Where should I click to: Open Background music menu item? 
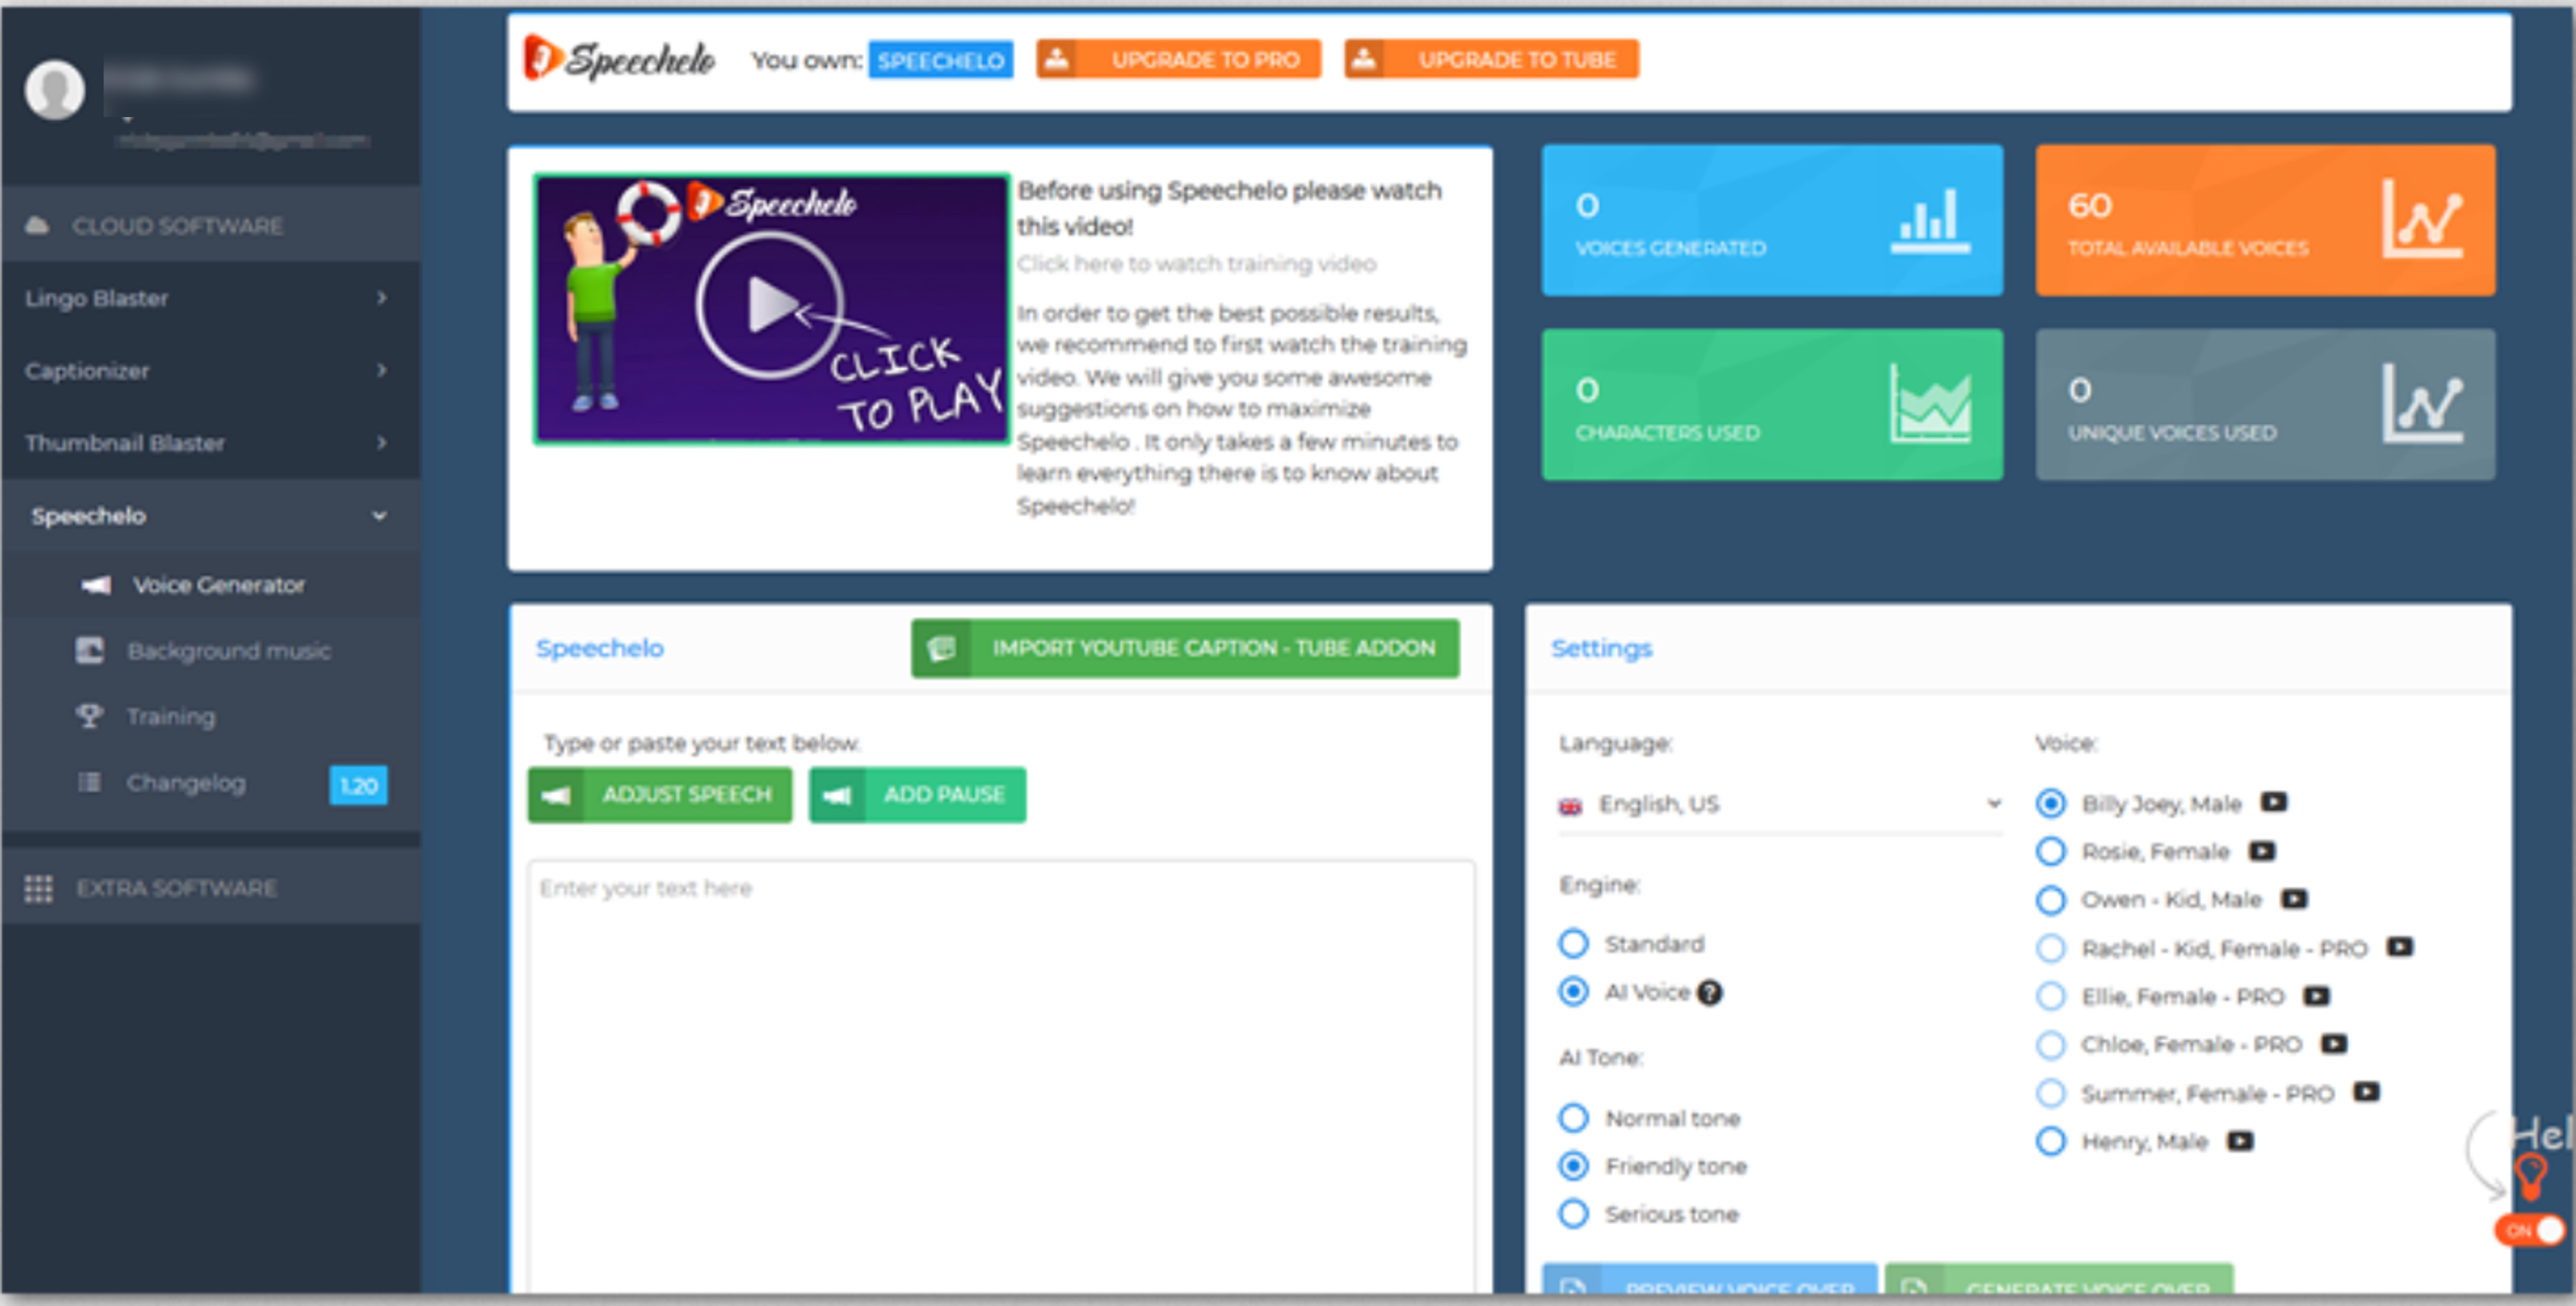pos(210,651)
